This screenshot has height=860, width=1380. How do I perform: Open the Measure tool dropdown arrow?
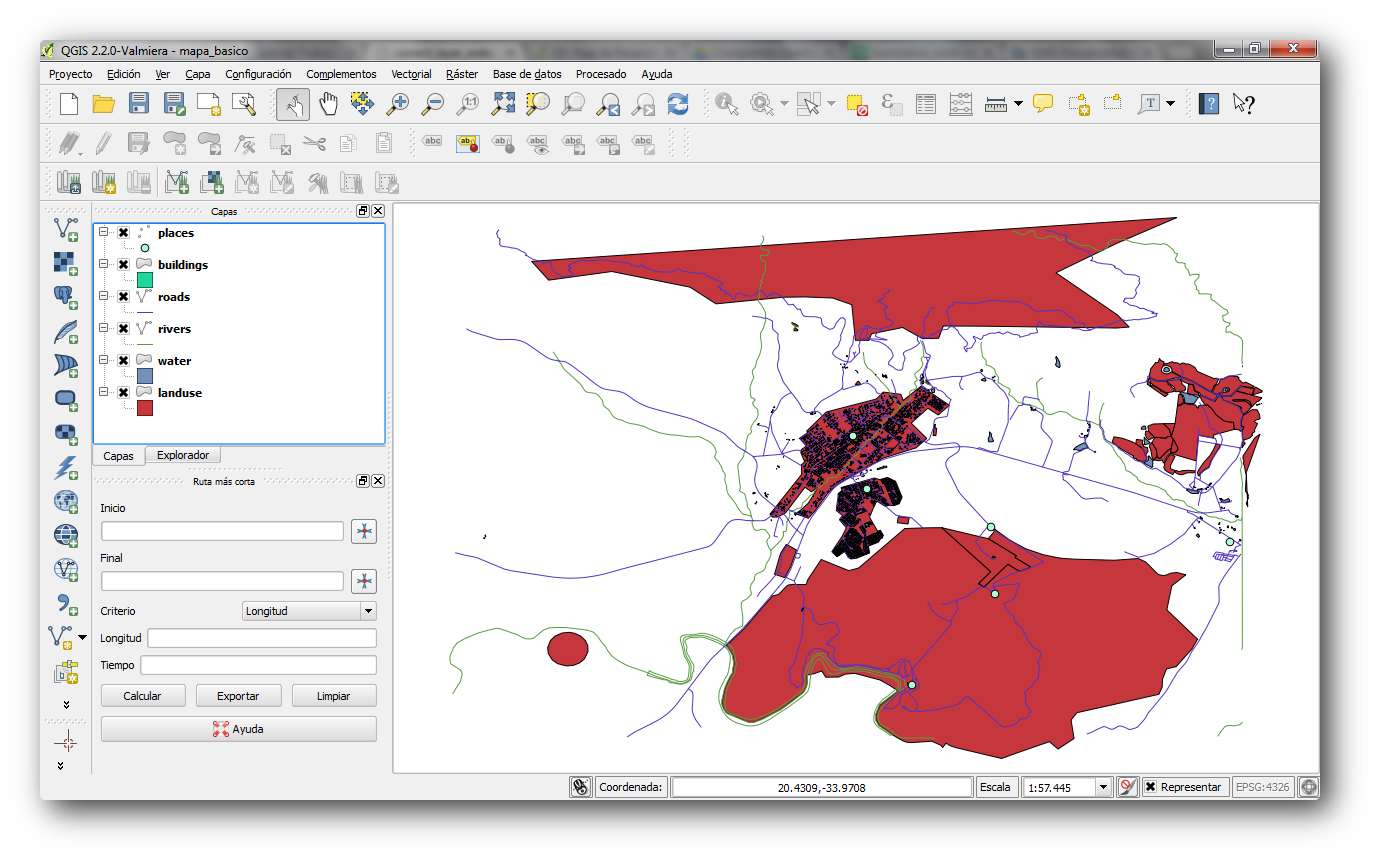click(x=1018, y=103)
